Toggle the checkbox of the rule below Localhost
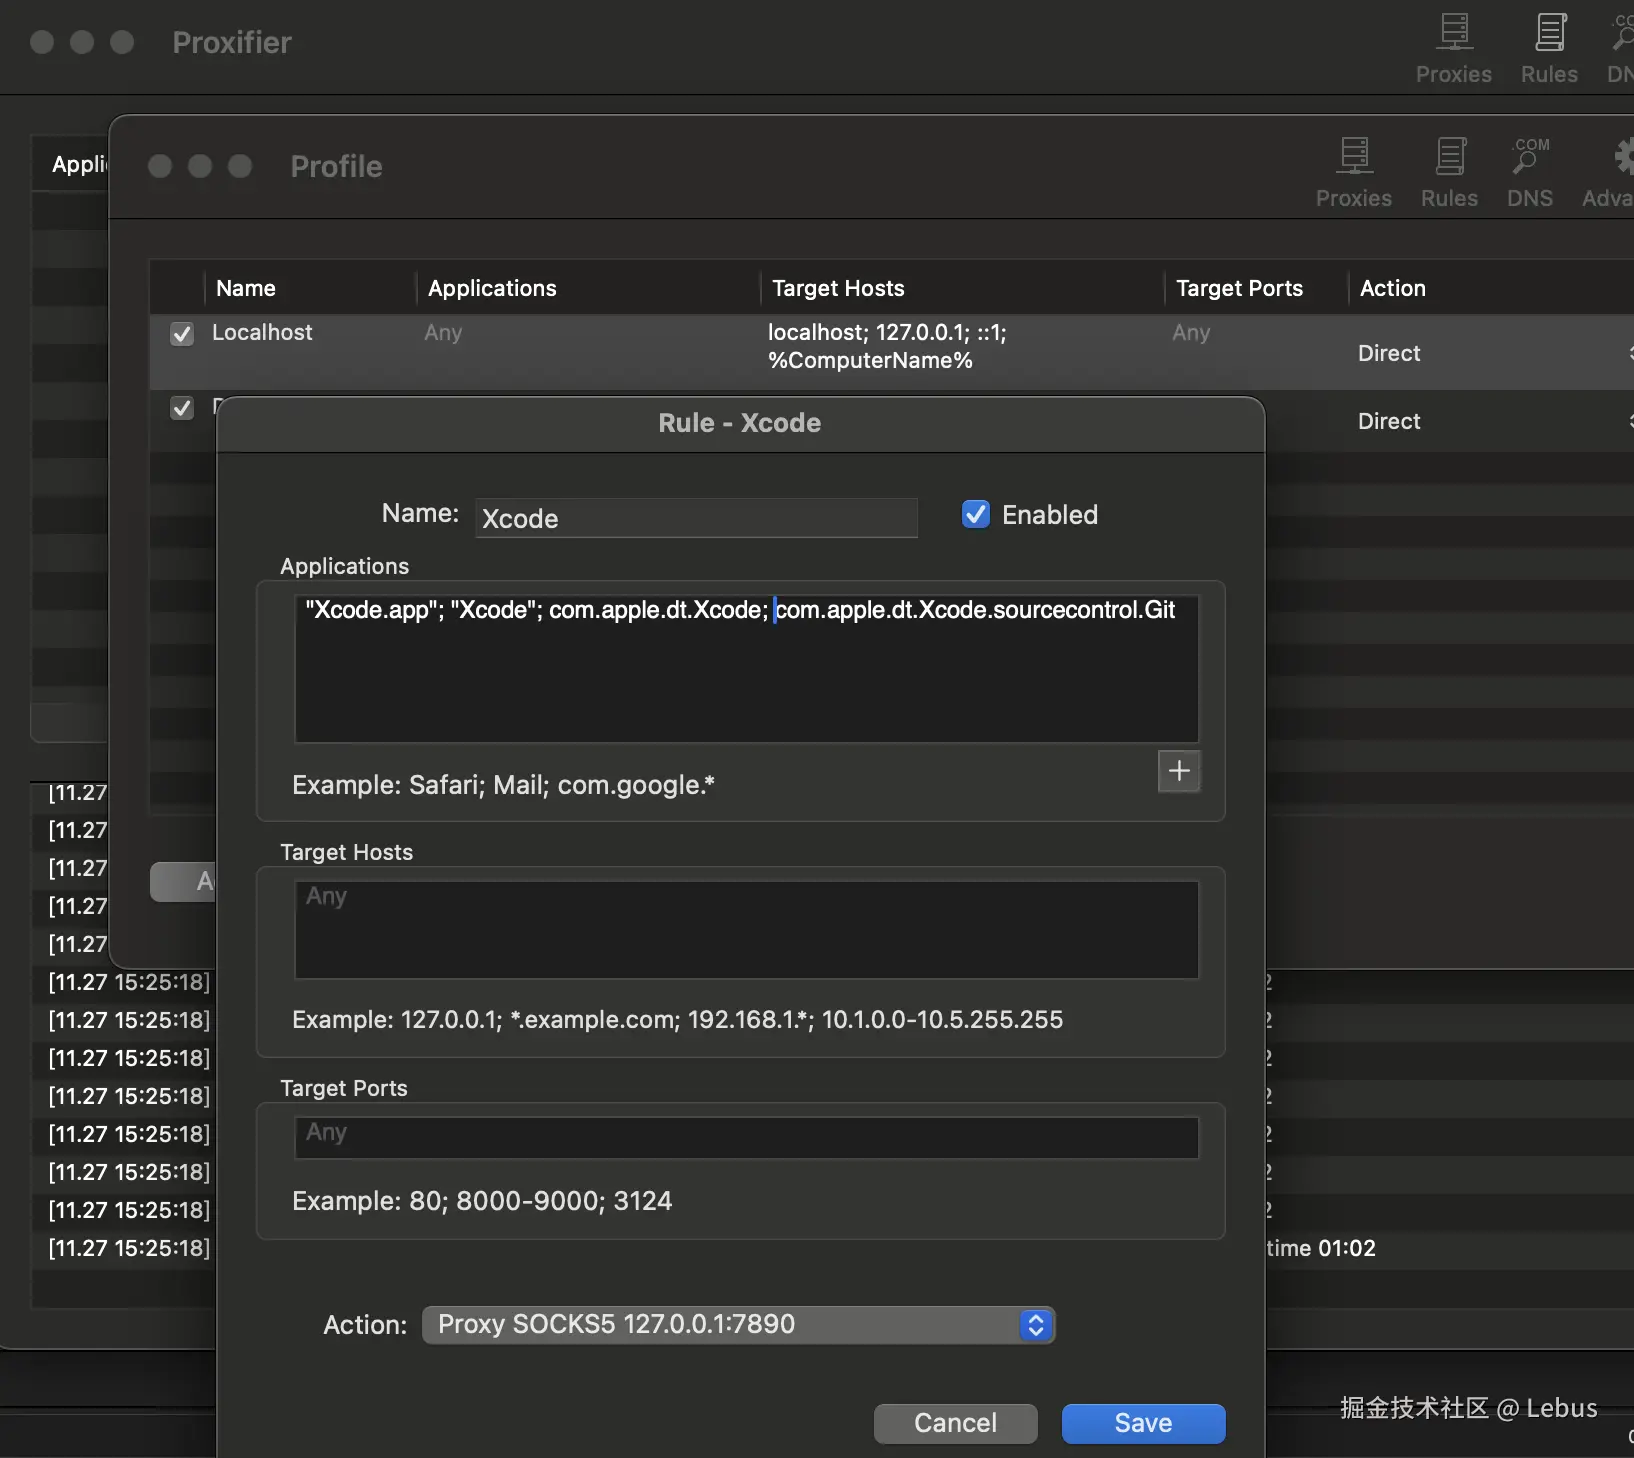 [182, 408]
